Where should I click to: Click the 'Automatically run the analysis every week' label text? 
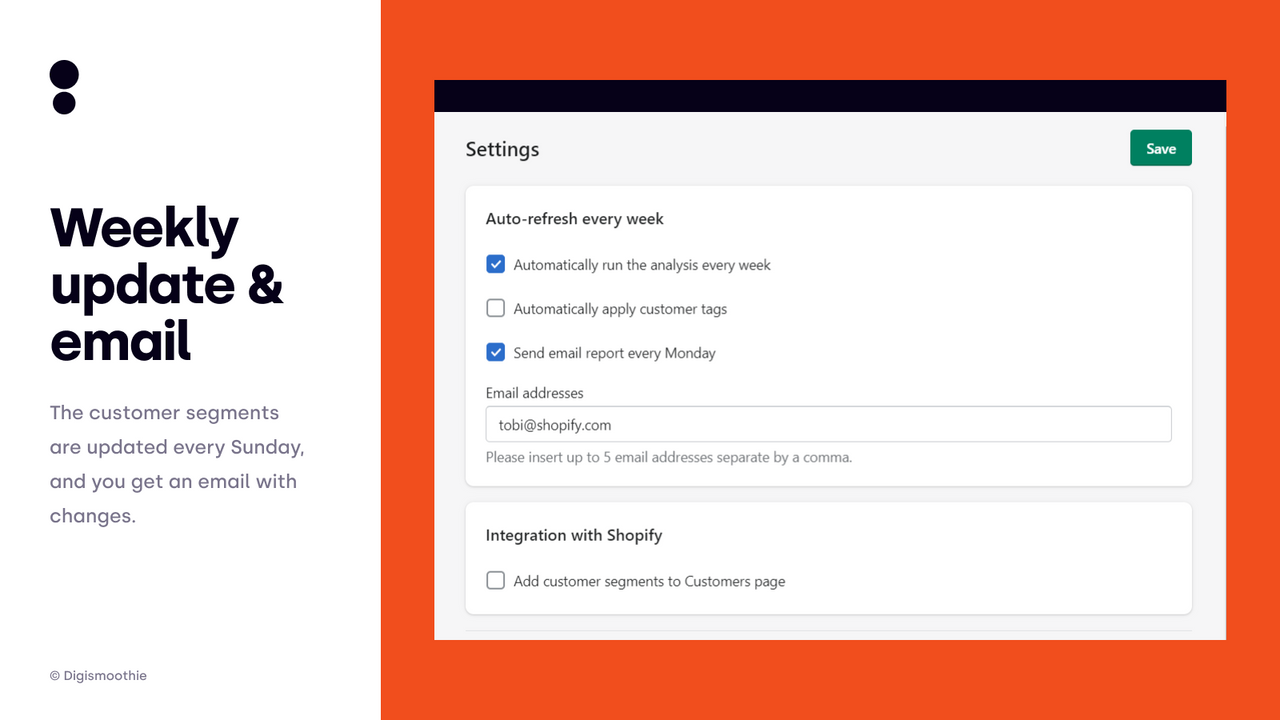click(642, 265)
